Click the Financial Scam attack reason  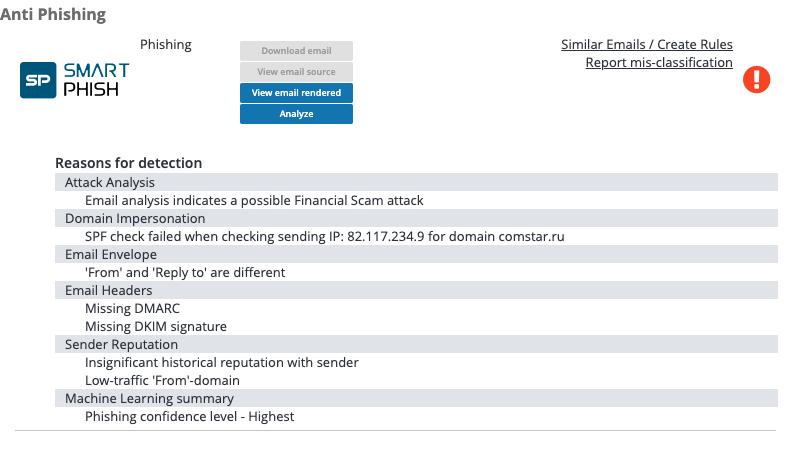[254, 201]
